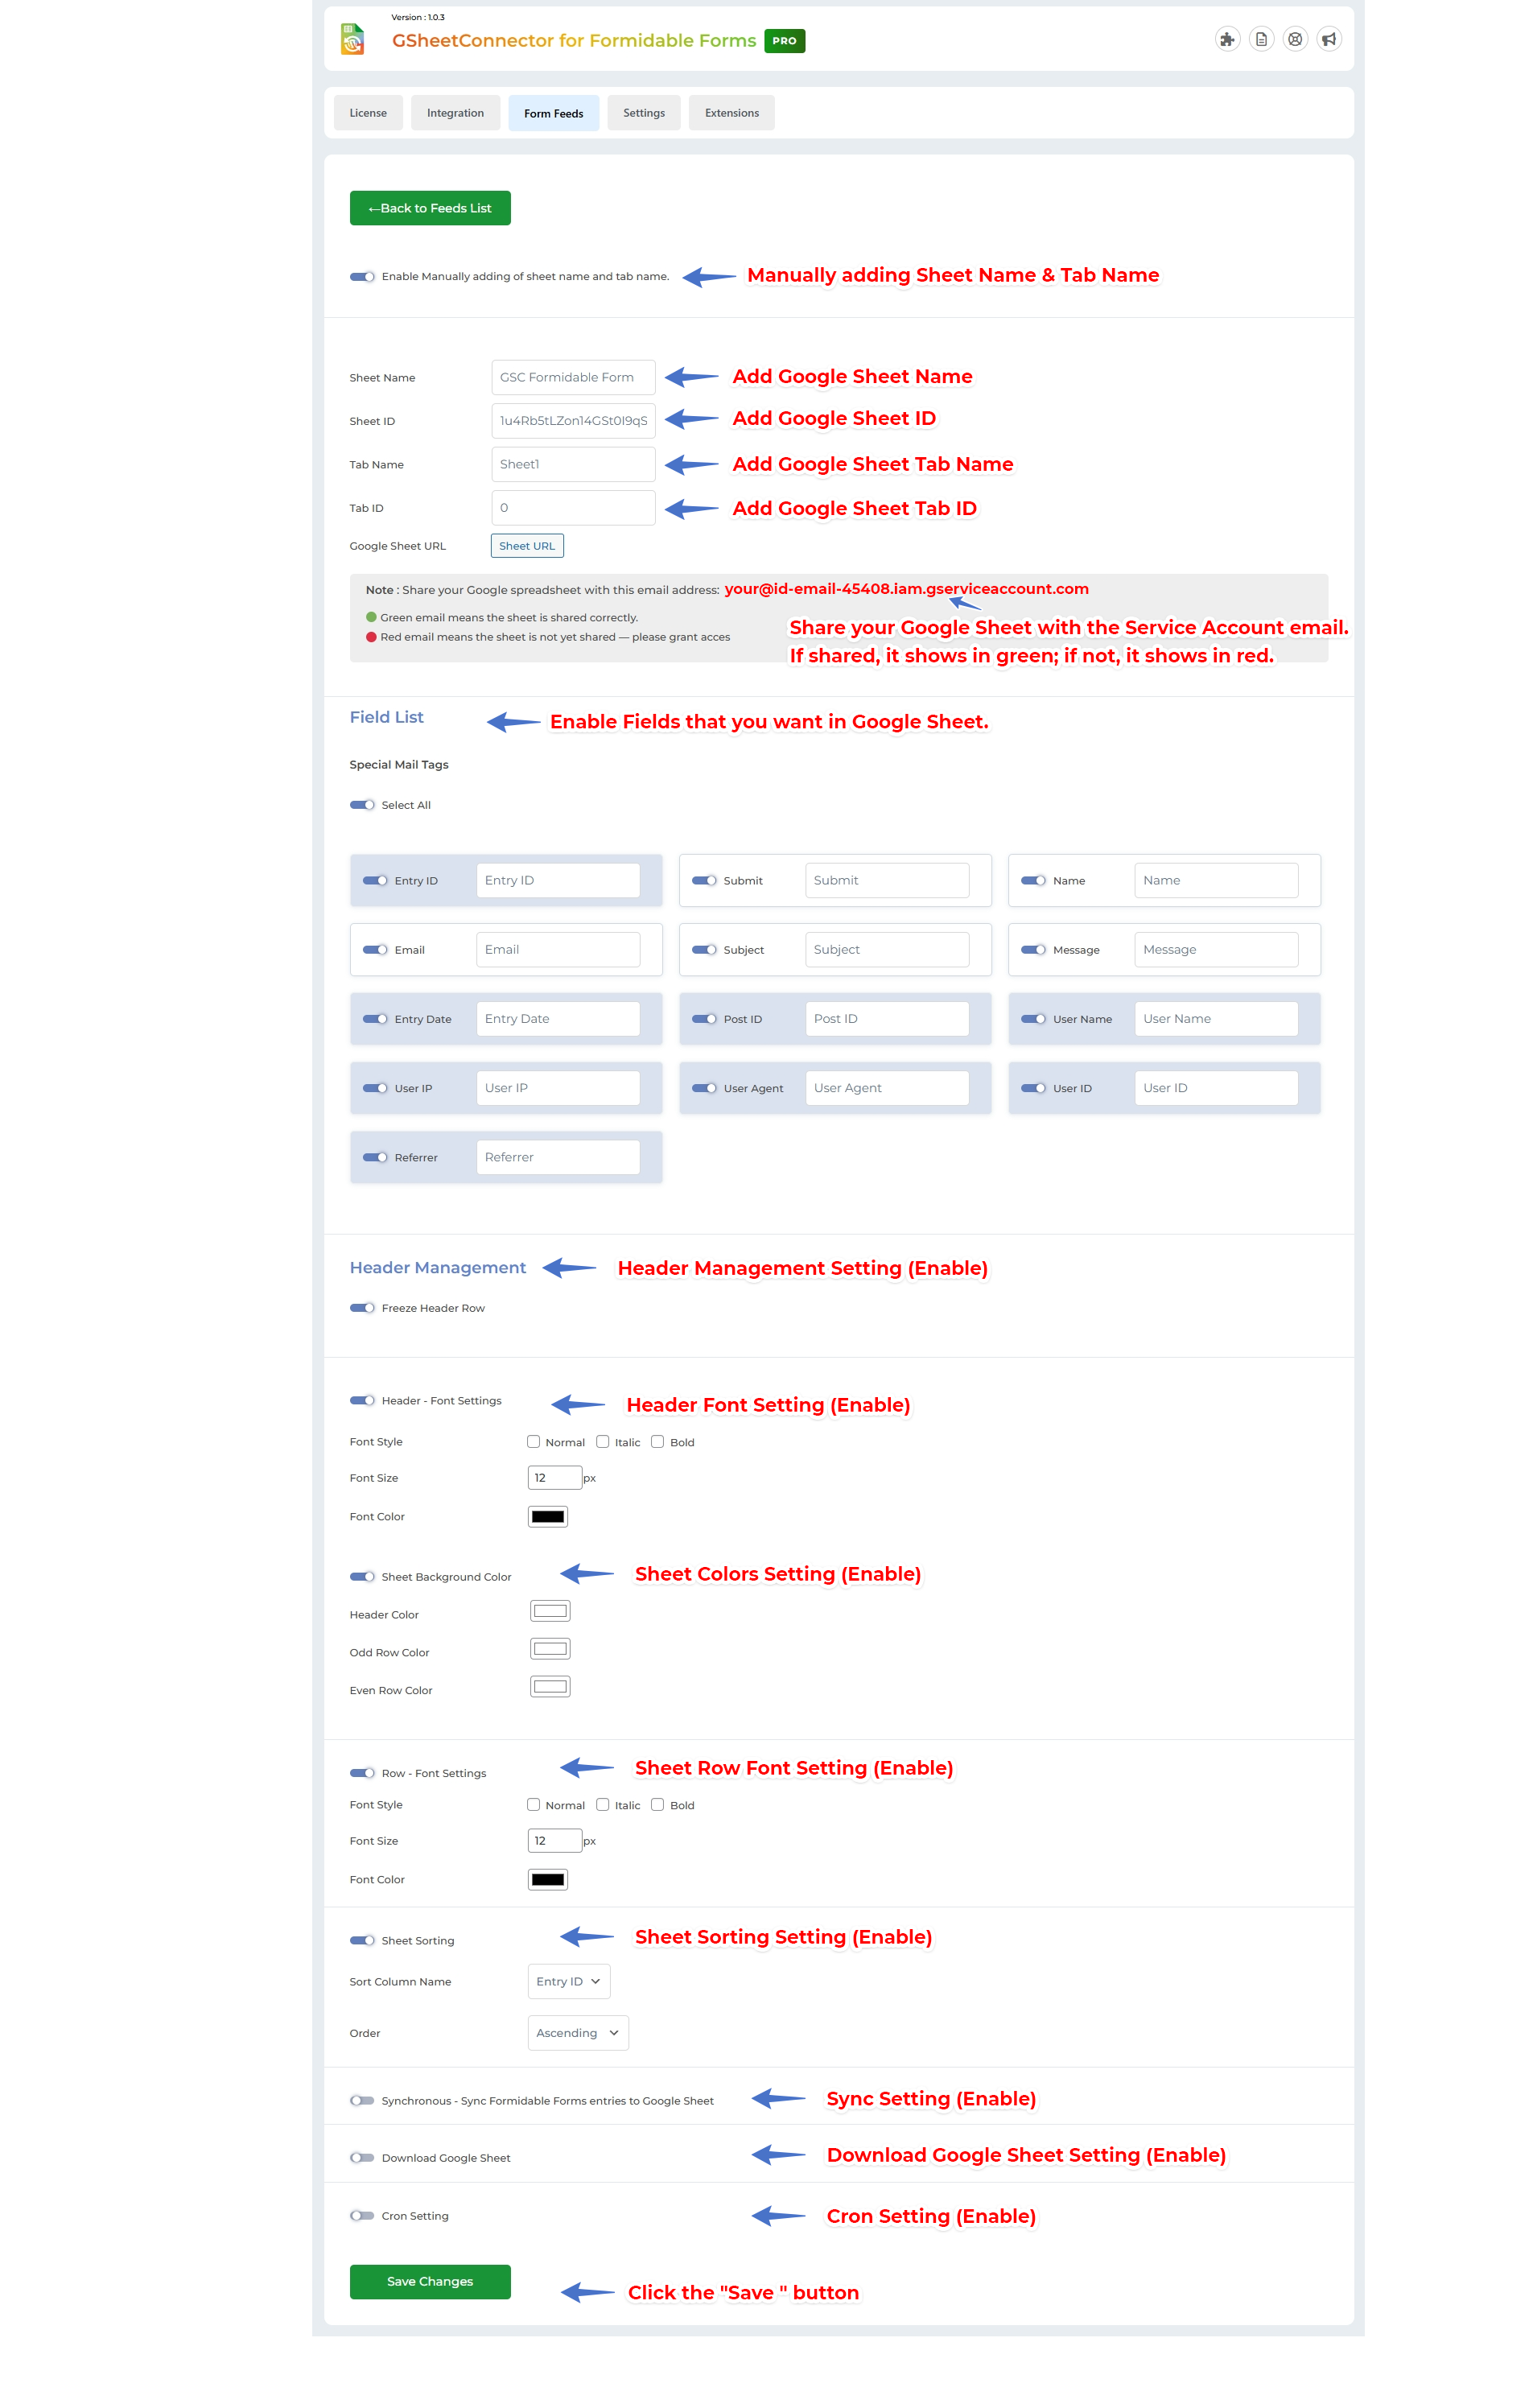This screenshot has width=1533, height=2408.
Task: Enable Synchronous sync to Google Sheet
Action: pyautogui.click(x=362, y=2101)
